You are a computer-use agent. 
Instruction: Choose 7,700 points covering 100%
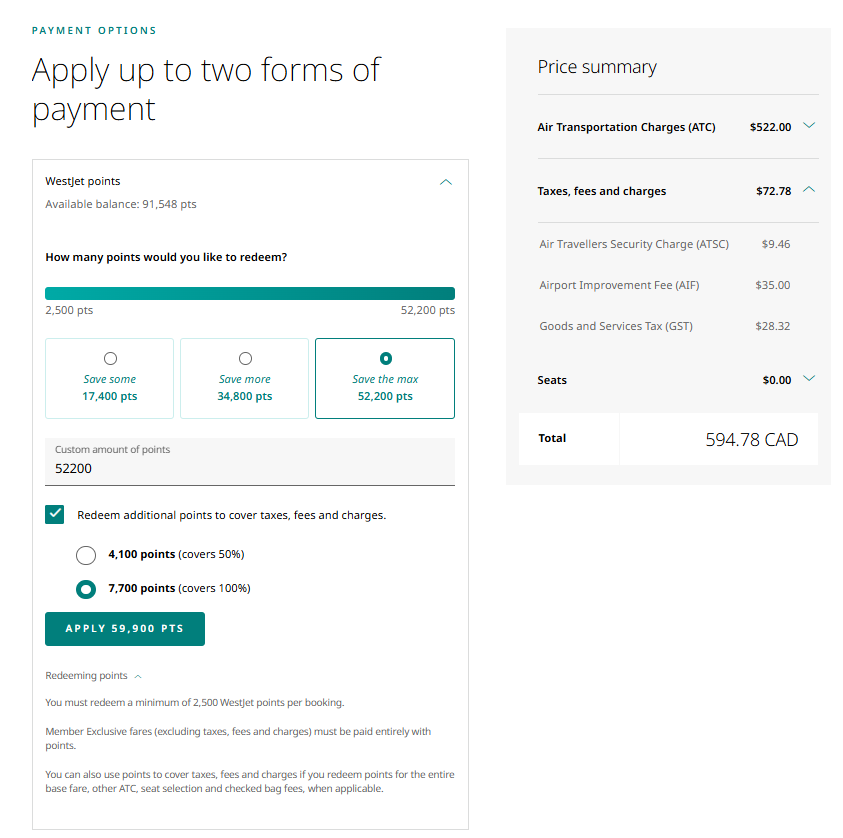85,589
